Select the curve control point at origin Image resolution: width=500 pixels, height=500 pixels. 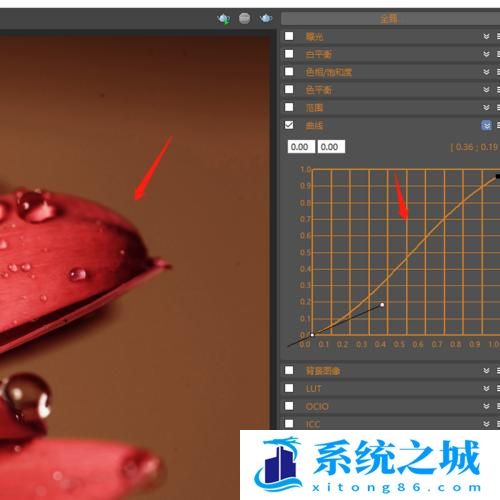click(x=312, y=335)
